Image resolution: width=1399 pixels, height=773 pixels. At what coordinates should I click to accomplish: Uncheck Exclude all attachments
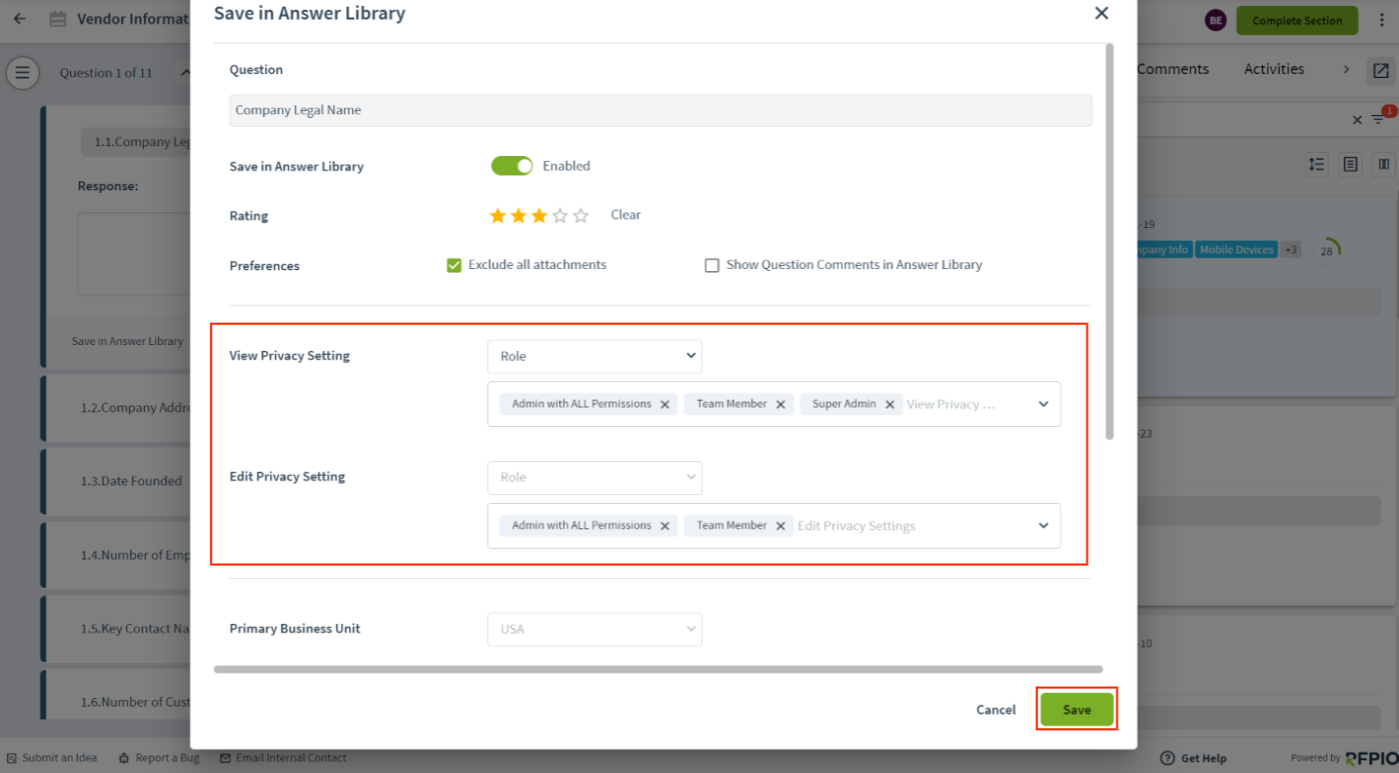click(x=454, y=265)
